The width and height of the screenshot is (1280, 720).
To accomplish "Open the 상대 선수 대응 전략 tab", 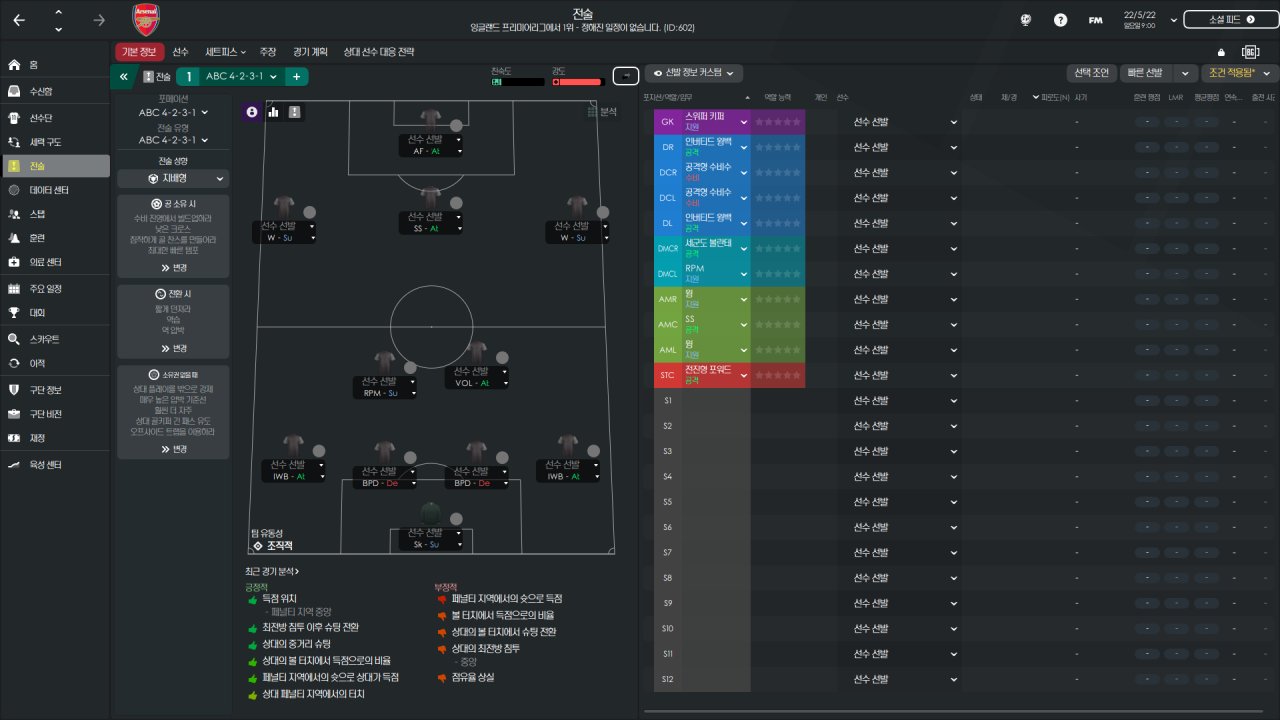I will [378, 52].
